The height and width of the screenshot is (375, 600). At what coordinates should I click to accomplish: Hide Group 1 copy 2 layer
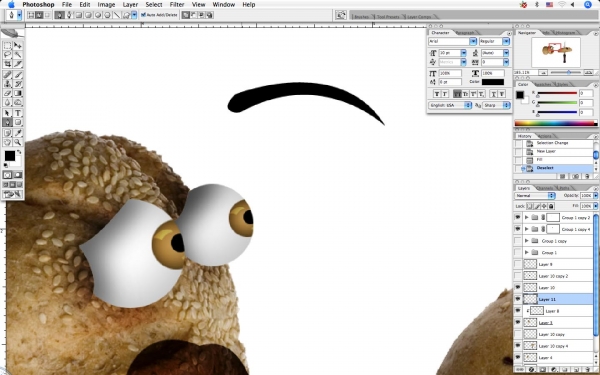tap(518, 217)
